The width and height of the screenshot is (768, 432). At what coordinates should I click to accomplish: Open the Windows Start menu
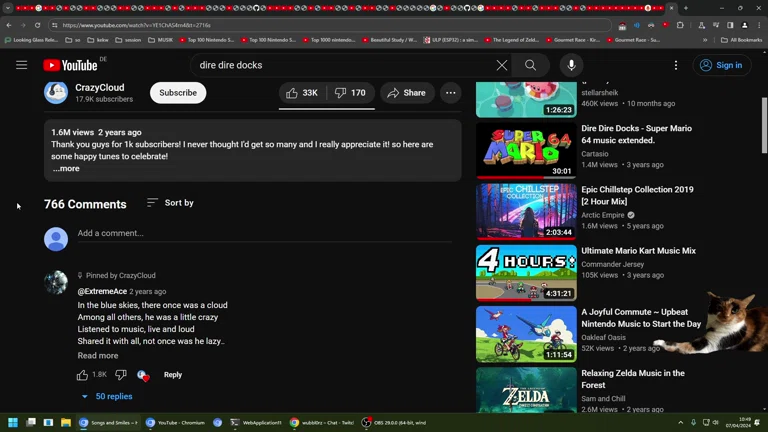coord(13,422)
